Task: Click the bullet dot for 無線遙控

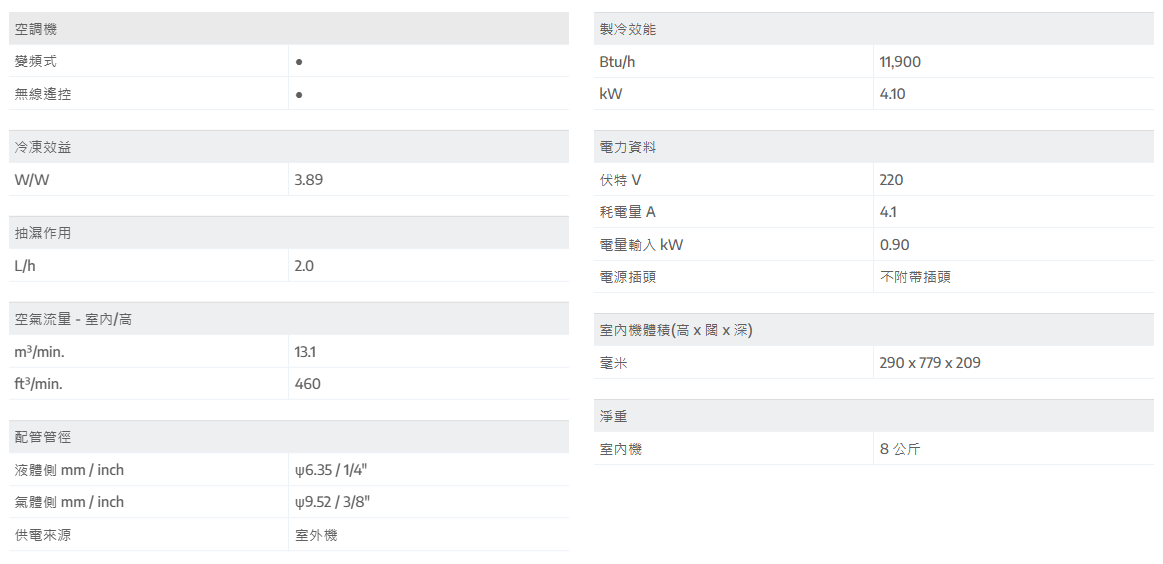Action: (x=299, y=94)
